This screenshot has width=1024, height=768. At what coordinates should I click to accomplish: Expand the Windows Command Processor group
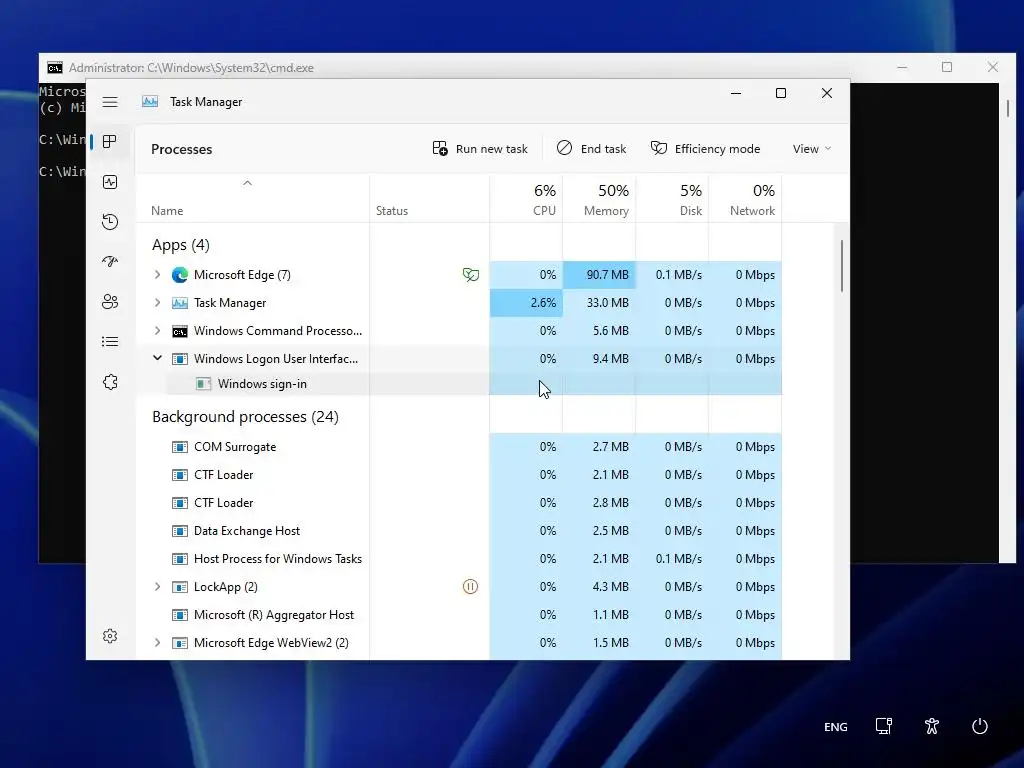[x=157, y=331]
